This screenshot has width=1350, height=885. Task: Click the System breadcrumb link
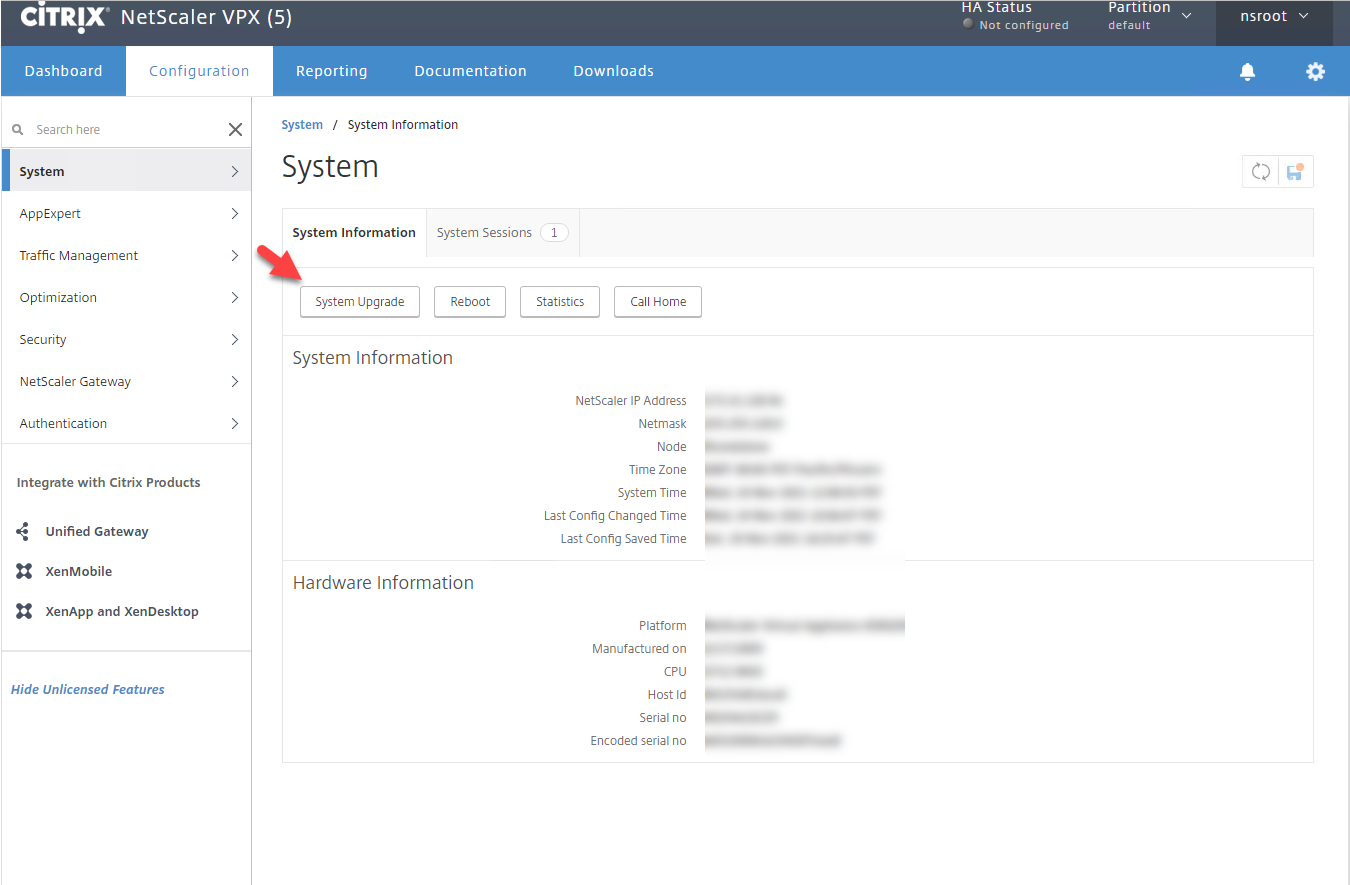point(302,125)
